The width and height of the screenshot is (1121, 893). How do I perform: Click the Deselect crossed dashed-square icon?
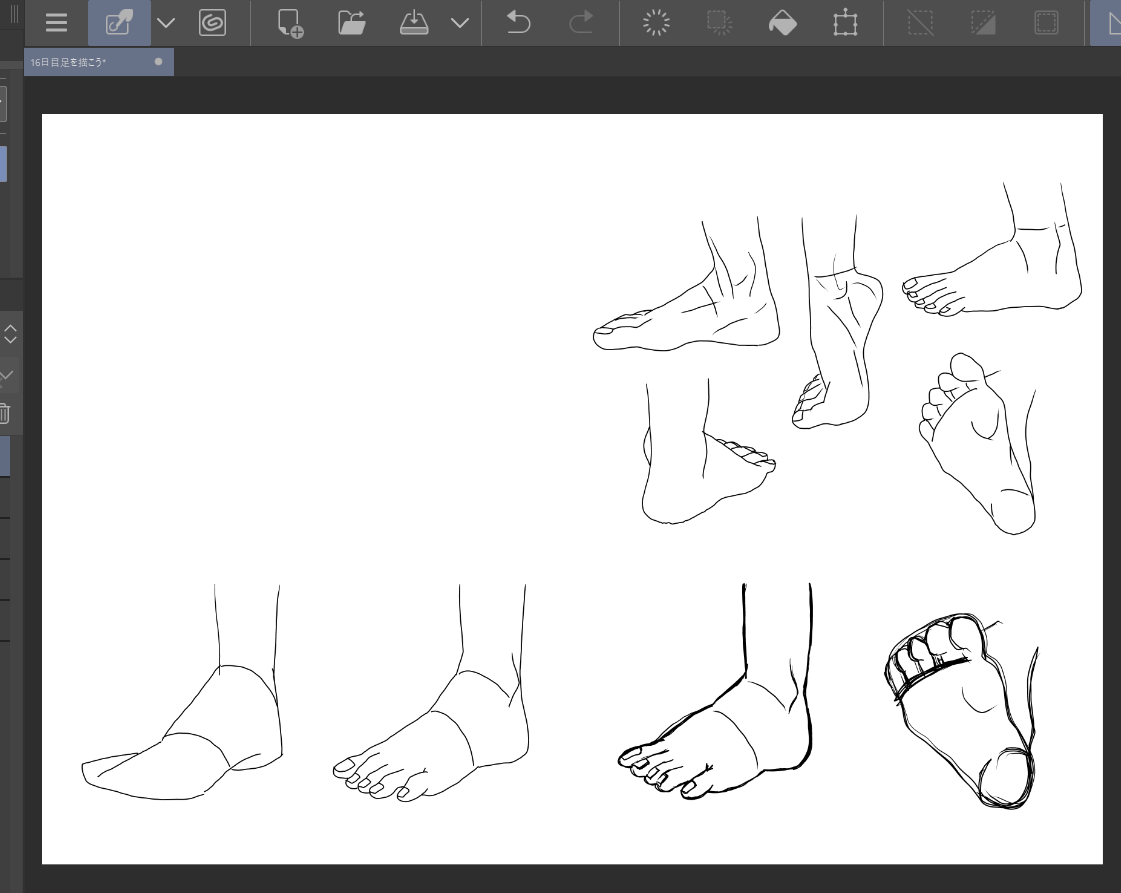[x=920, y=23]
